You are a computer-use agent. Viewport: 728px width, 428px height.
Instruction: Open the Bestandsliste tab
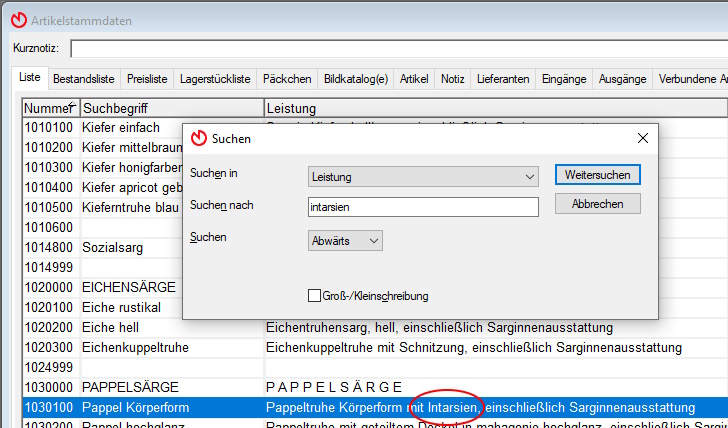click(84, 79)
